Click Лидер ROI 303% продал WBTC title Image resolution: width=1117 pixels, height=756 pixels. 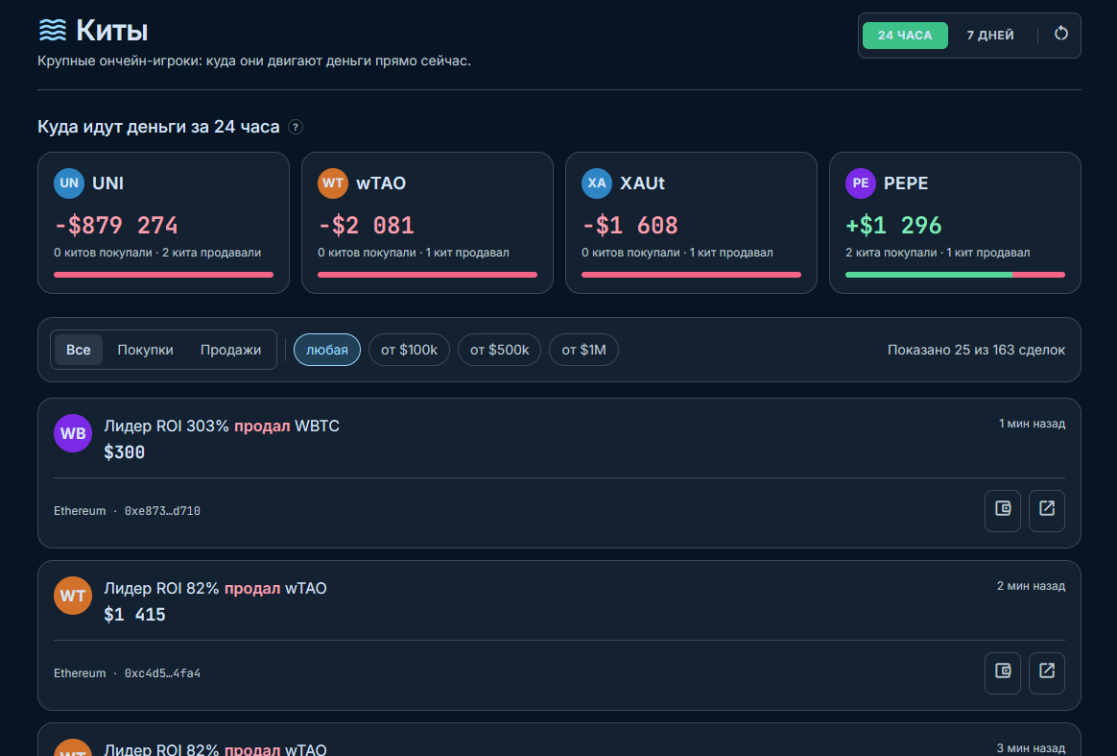[222, 426]
